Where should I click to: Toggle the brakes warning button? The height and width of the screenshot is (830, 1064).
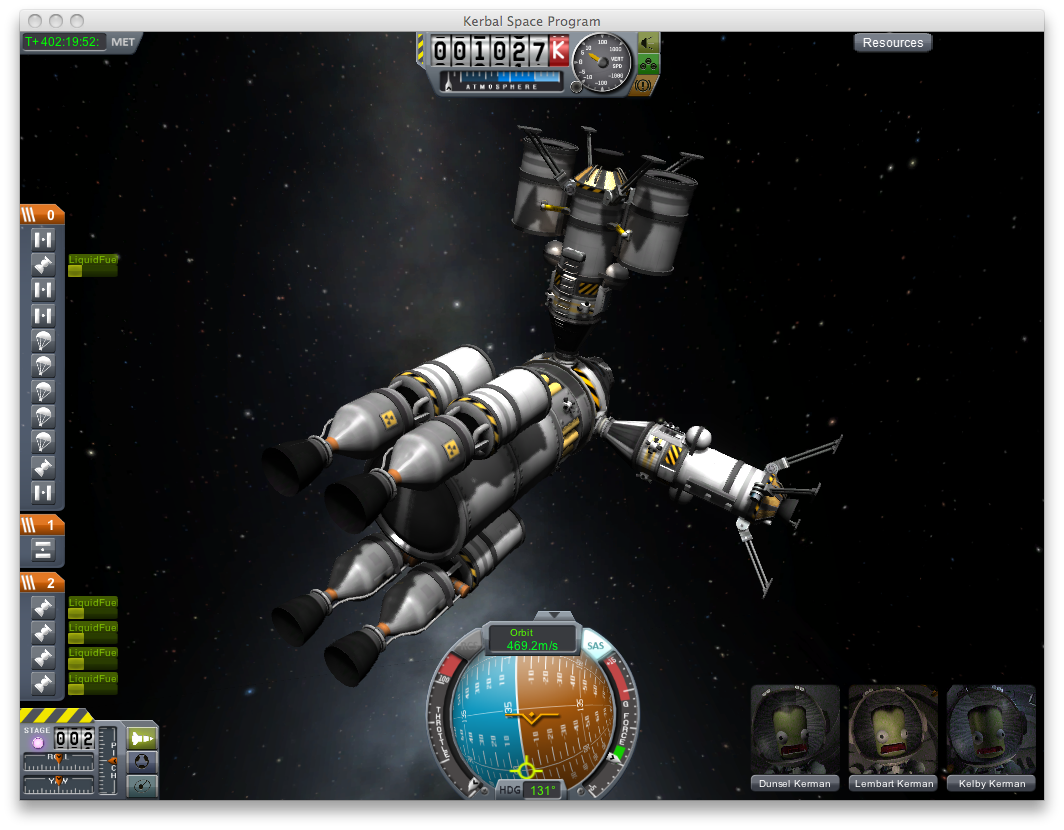tap(643, 86)
